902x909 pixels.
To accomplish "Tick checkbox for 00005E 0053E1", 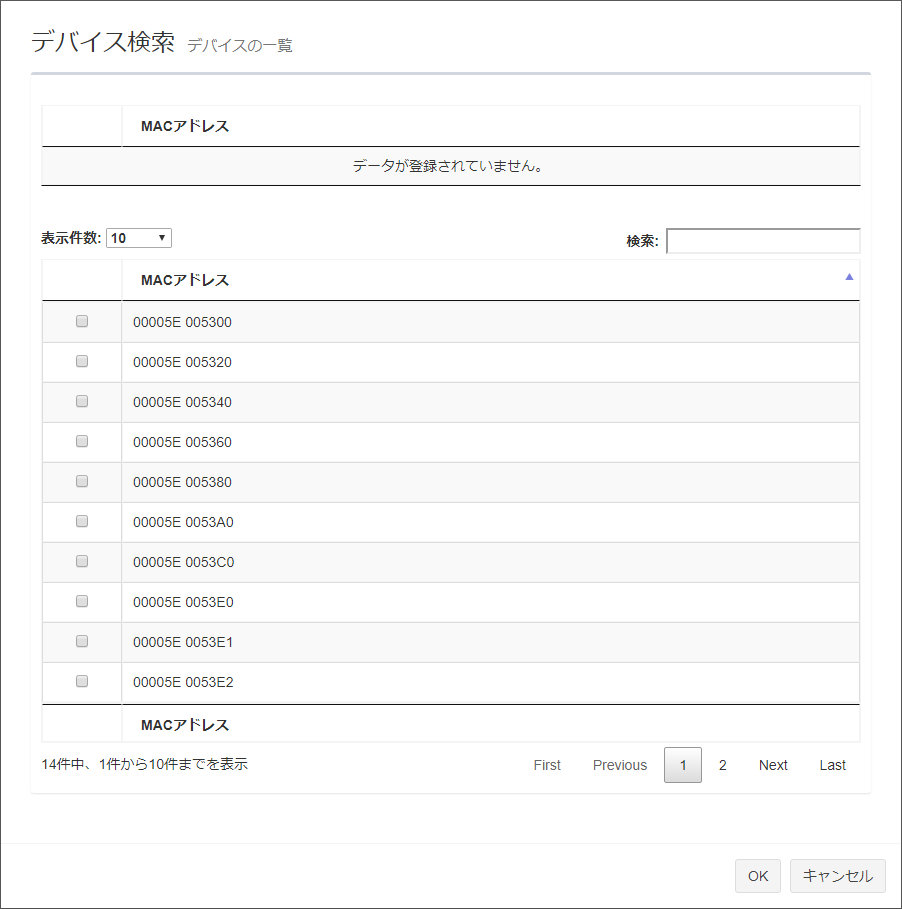I will point(82,641).
